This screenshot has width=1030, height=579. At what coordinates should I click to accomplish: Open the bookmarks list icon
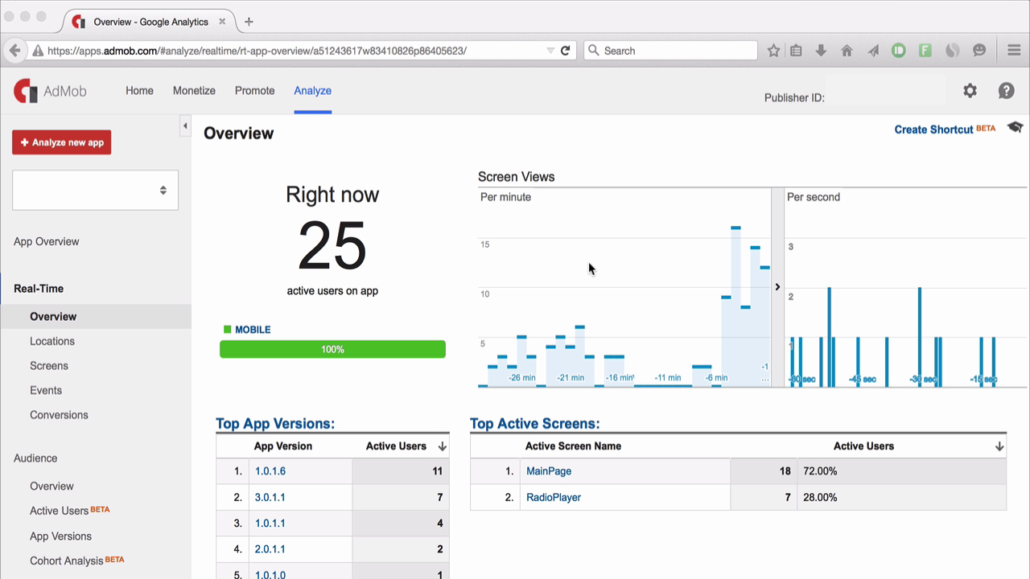tap(796, 51)
